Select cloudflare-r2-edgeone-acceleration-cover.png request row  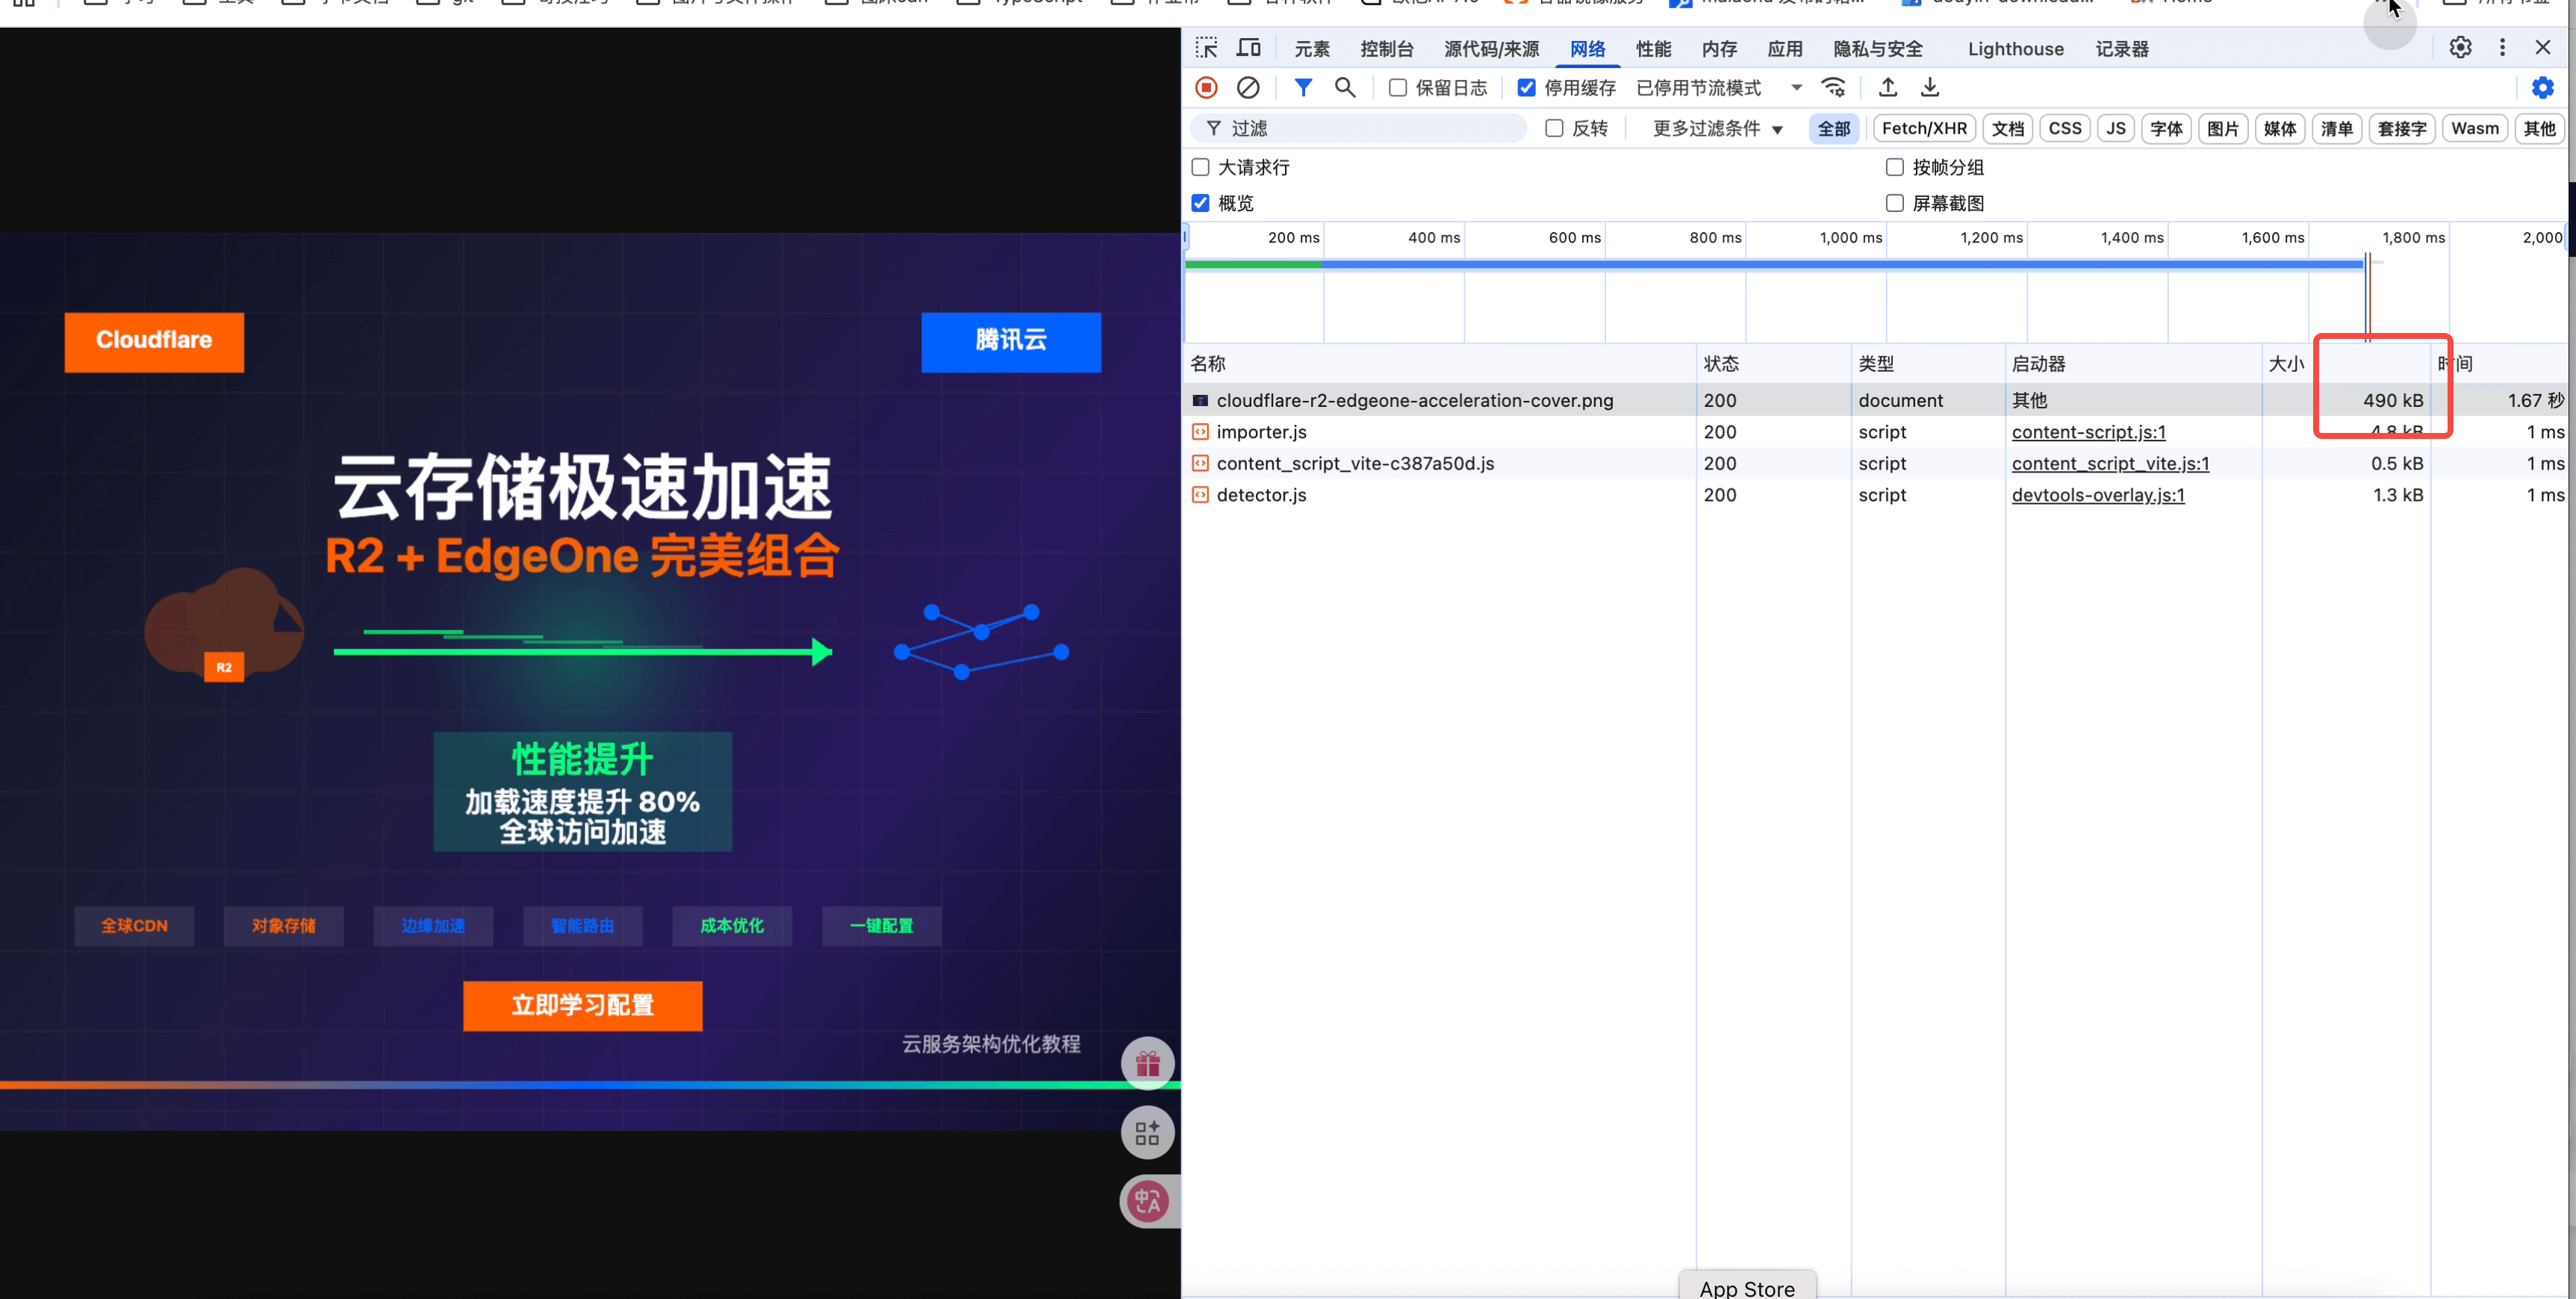[x=1875, y=400]
